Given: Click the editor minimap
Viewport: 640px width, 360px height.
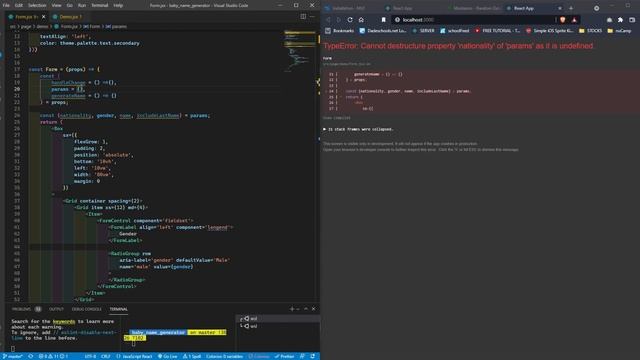Looking at the screenshot, I should [x=300, y=51].
